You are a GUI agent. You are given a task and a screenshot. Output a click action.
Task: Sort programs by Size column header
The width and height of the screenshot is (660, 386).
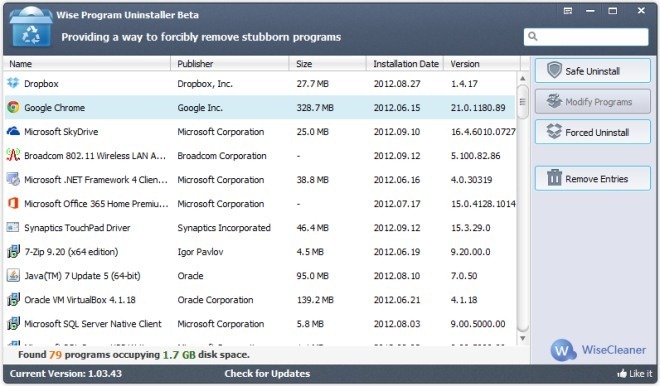(327, 64)
